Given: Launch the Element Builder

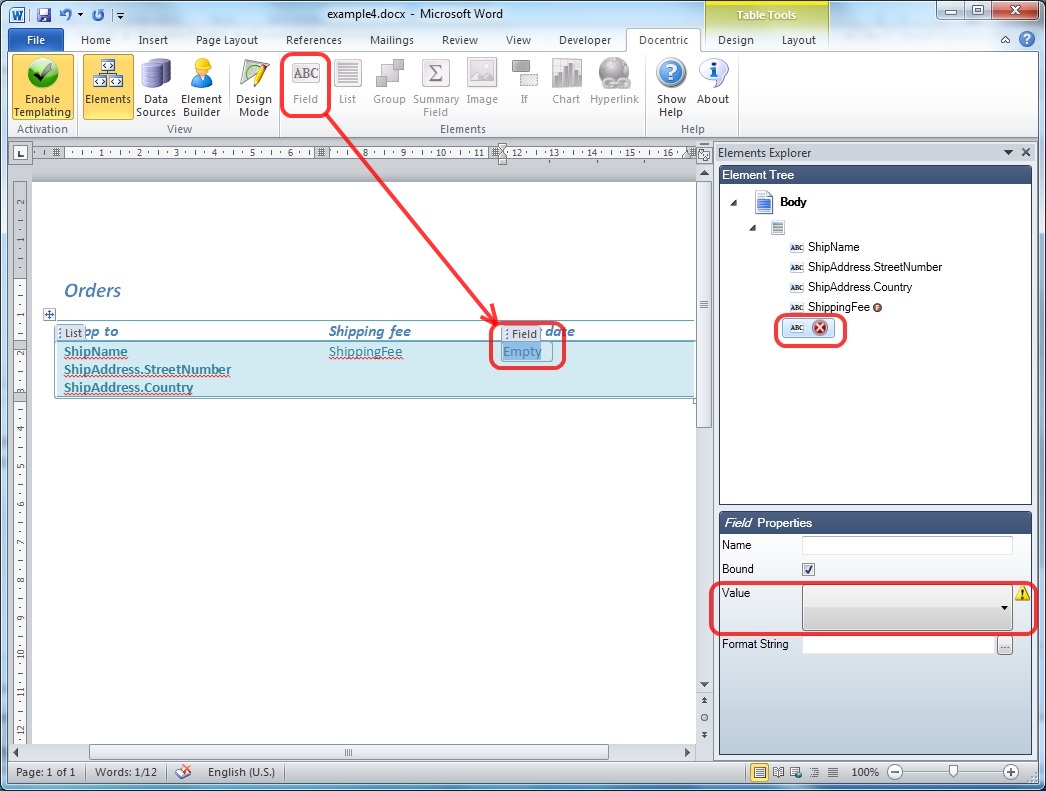Looking at the screenshot, I should tap(201, 87).
